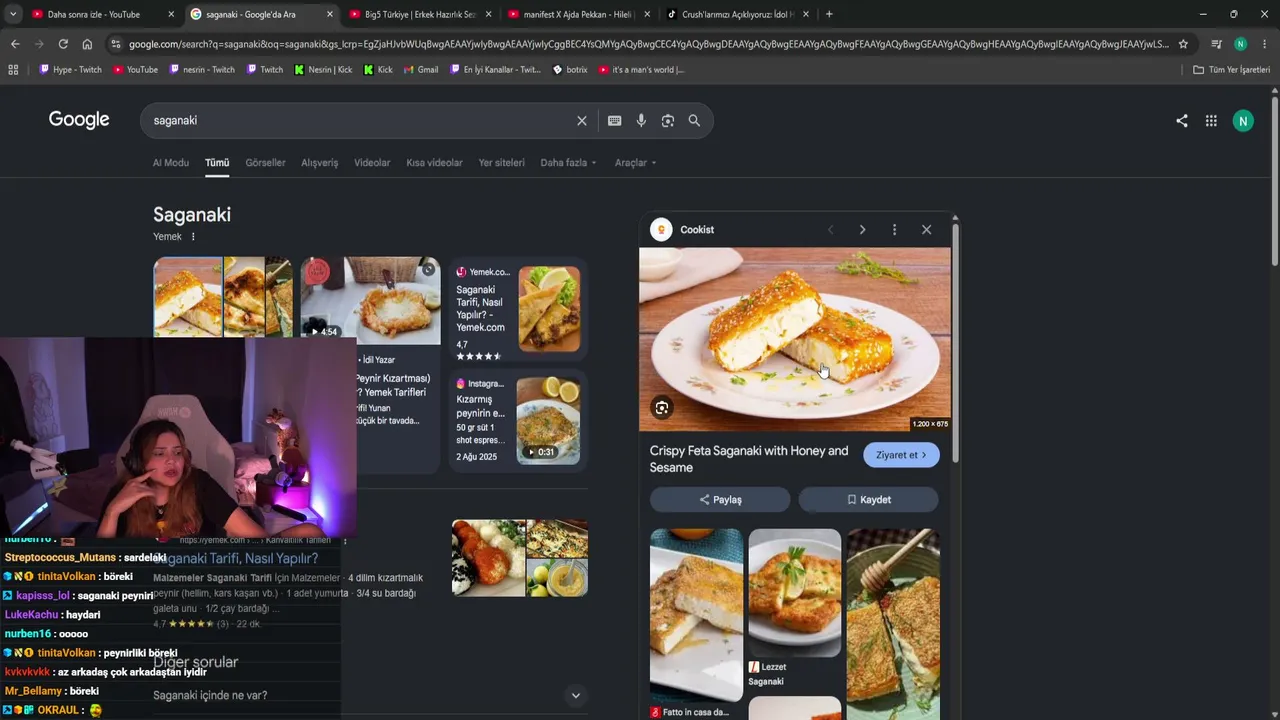Screen dimensions: 1280x720
Task: Go back to the previous page
Action: pos(15,44)
